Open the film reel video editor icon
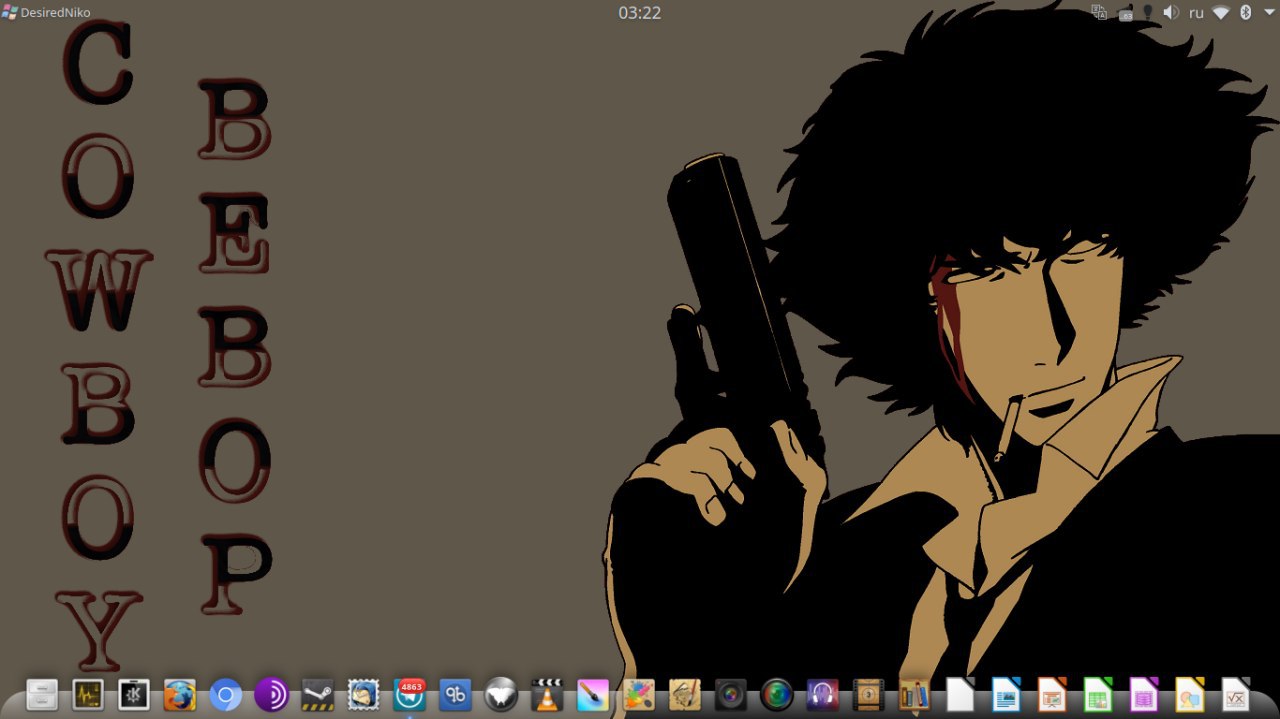This screenshot has width=1280, height=719. (x=869, y=694)
